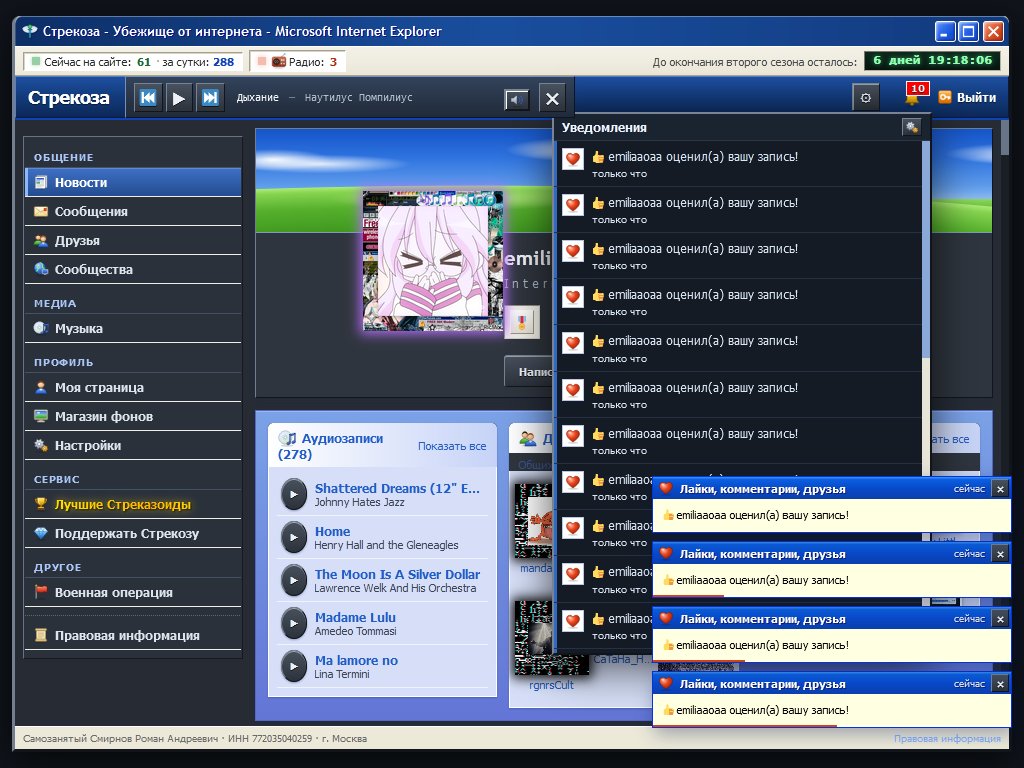The width and height of the screenshot is (1024, 768).
Task: Play the track Madame Lulu
Action: pos(294,623)
